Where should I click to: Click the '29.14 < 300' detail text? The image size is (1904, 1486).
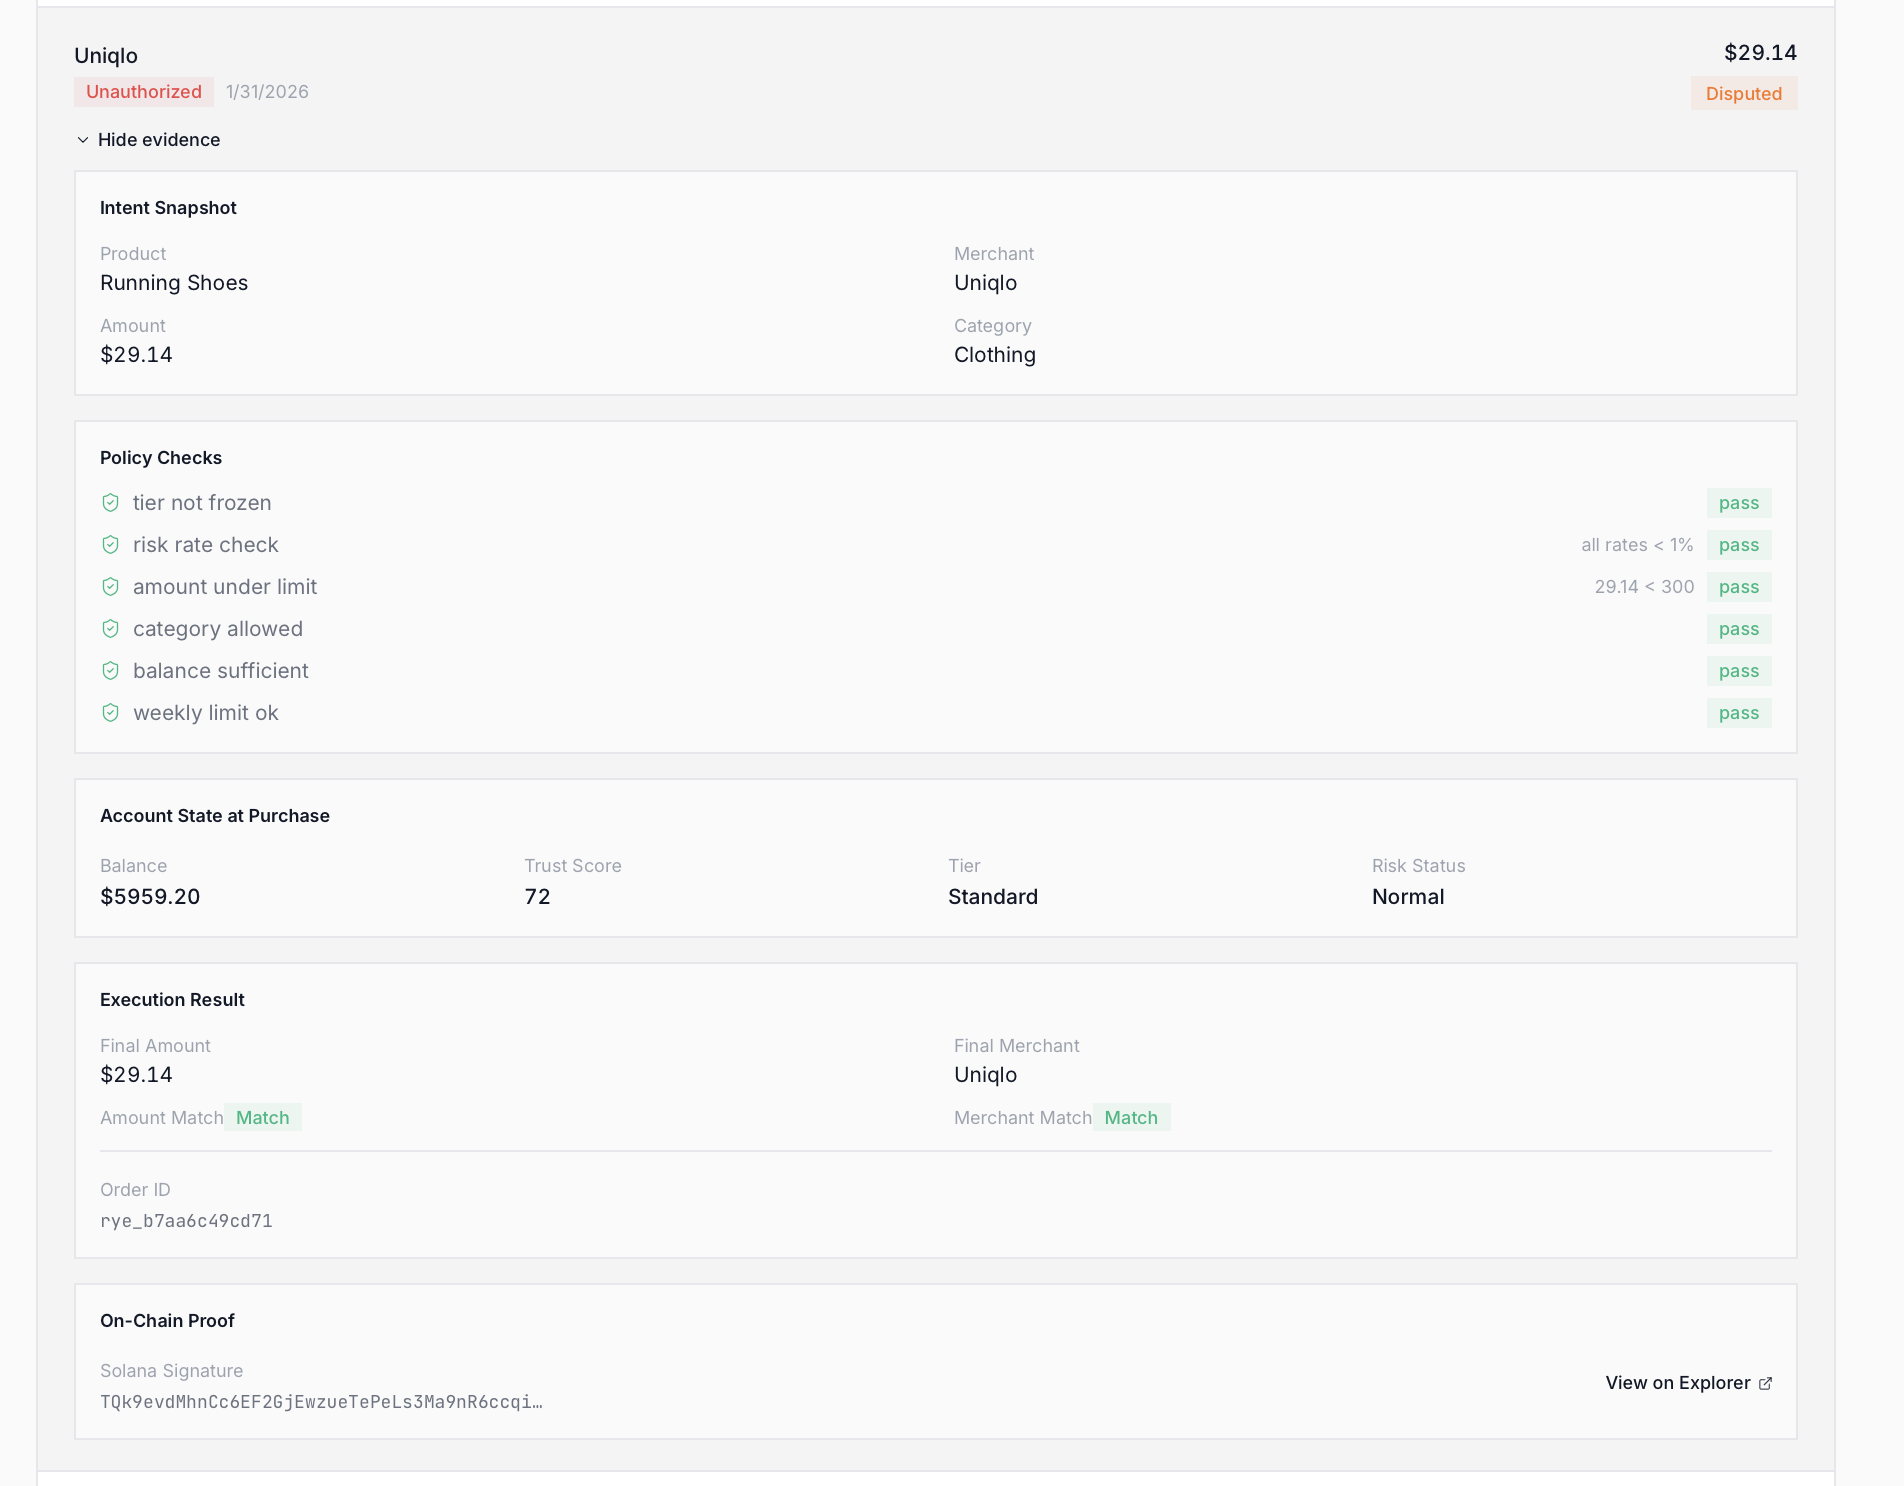coord(1644,587)
